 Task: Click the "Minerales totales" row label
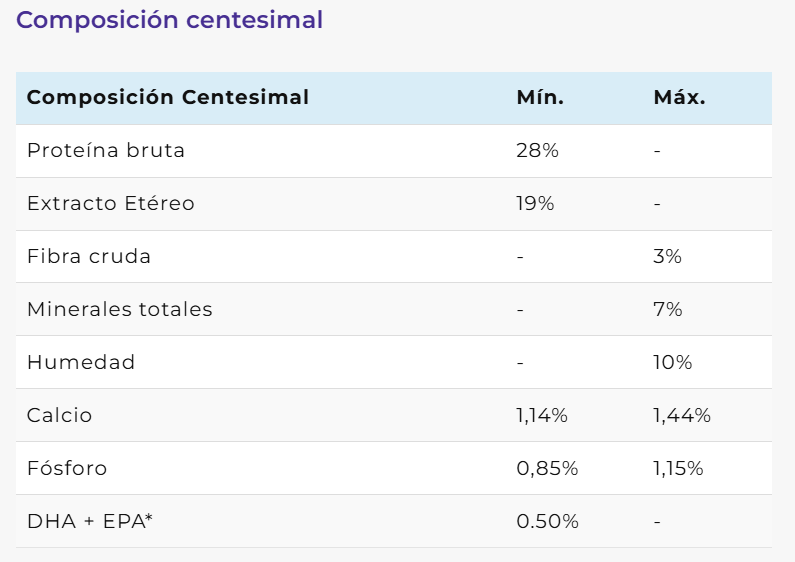pos(120,310)
